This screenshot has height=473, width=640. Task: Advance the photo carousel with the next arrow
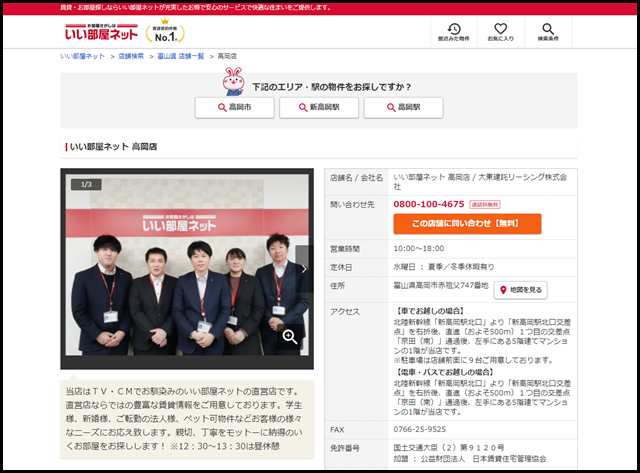pyautogui.click(x=304, y=268)
